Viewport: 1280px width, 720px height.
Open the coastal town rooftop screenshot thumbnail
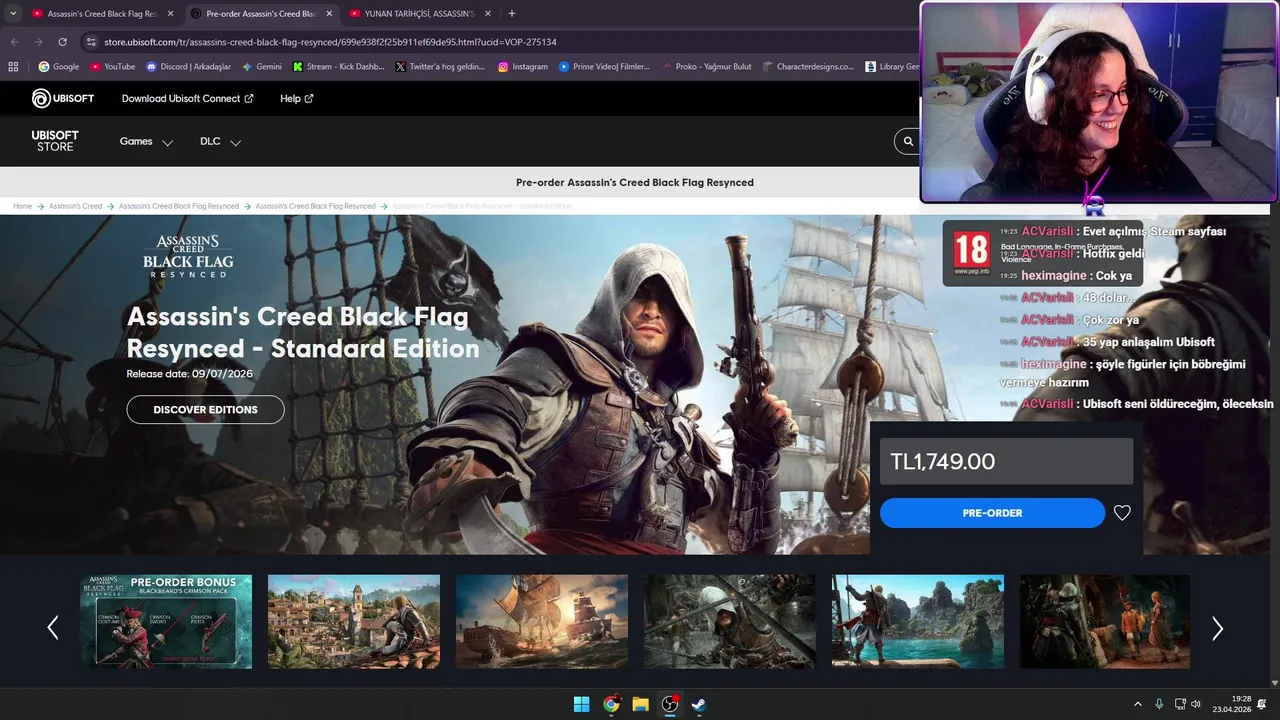point(354,621)
